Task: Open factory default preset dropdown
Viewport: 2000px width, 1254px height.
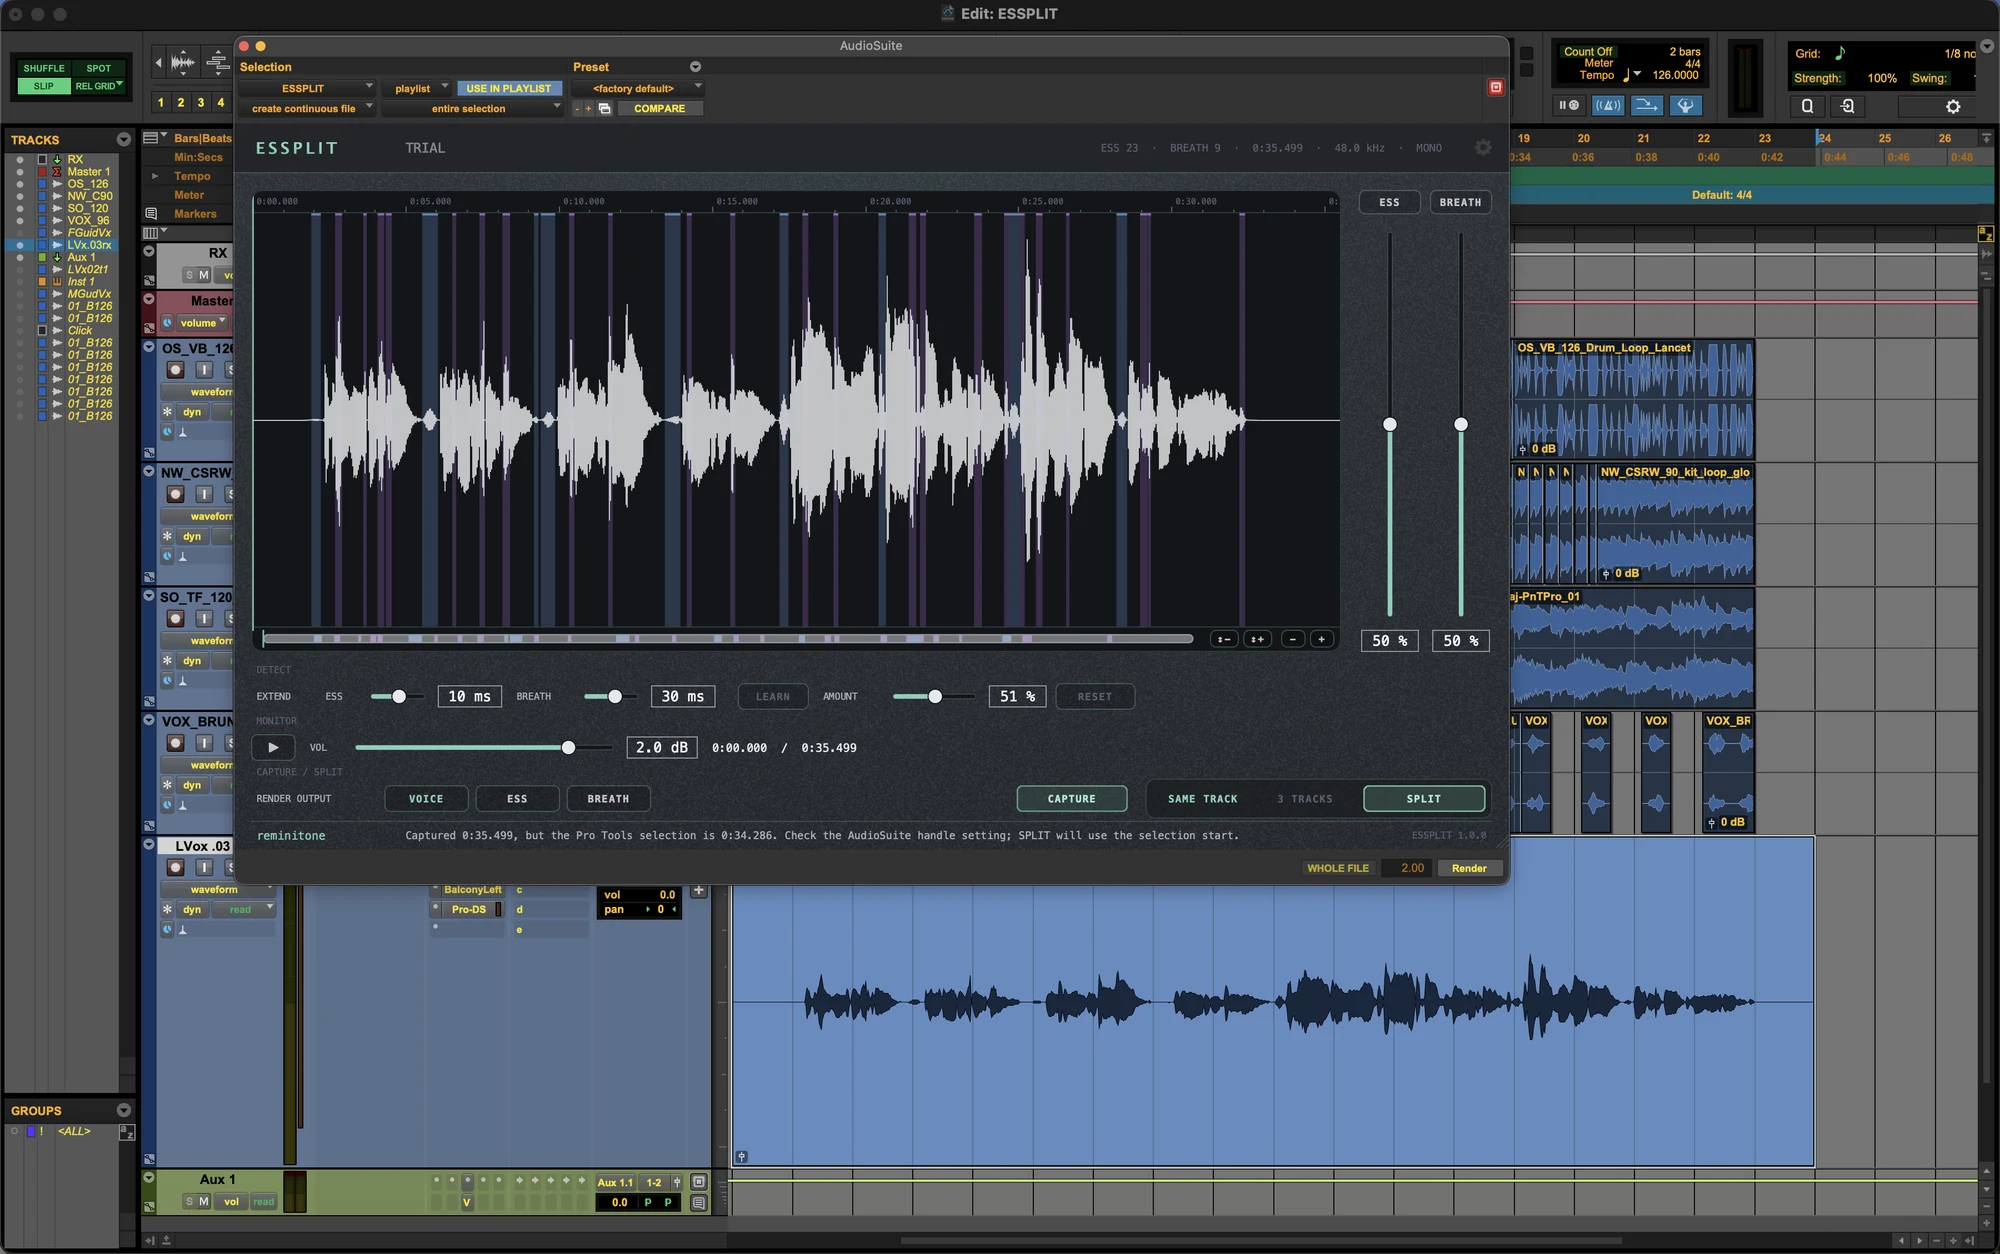Action: coord(638,89)
